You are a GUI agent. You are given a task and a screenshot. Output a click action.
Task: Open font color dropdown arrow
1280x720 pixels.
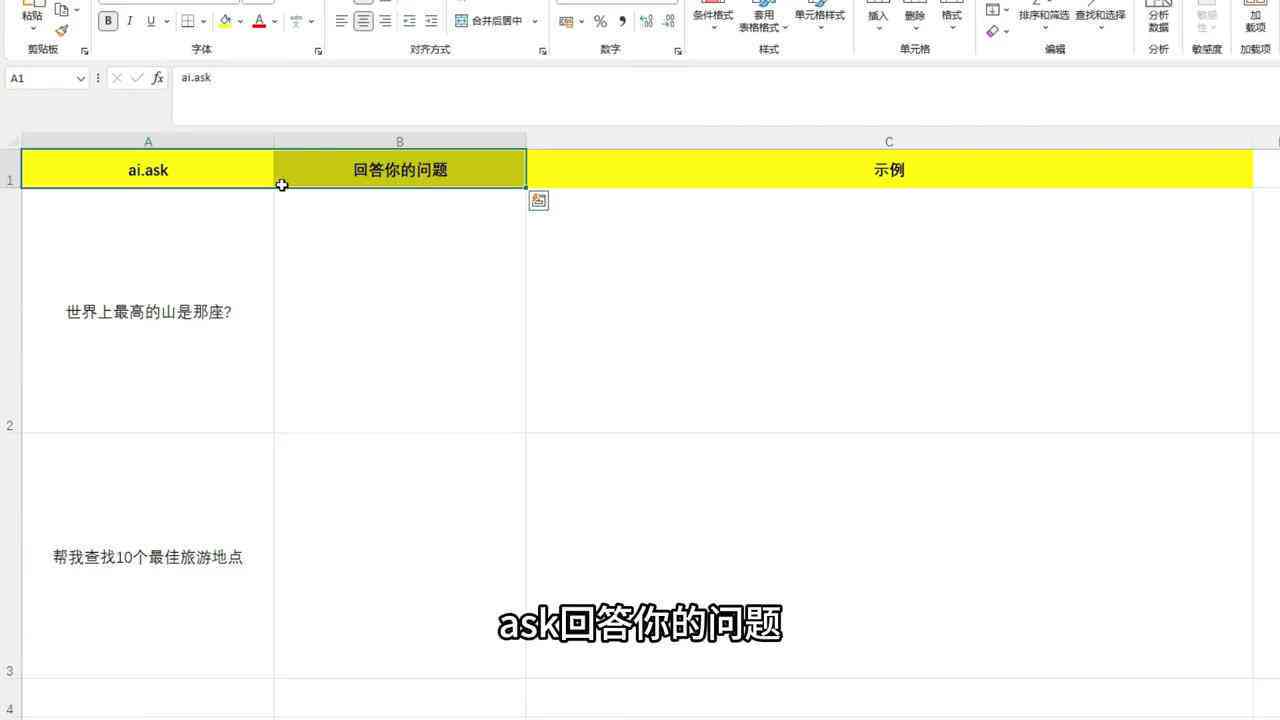coord(275,21)
